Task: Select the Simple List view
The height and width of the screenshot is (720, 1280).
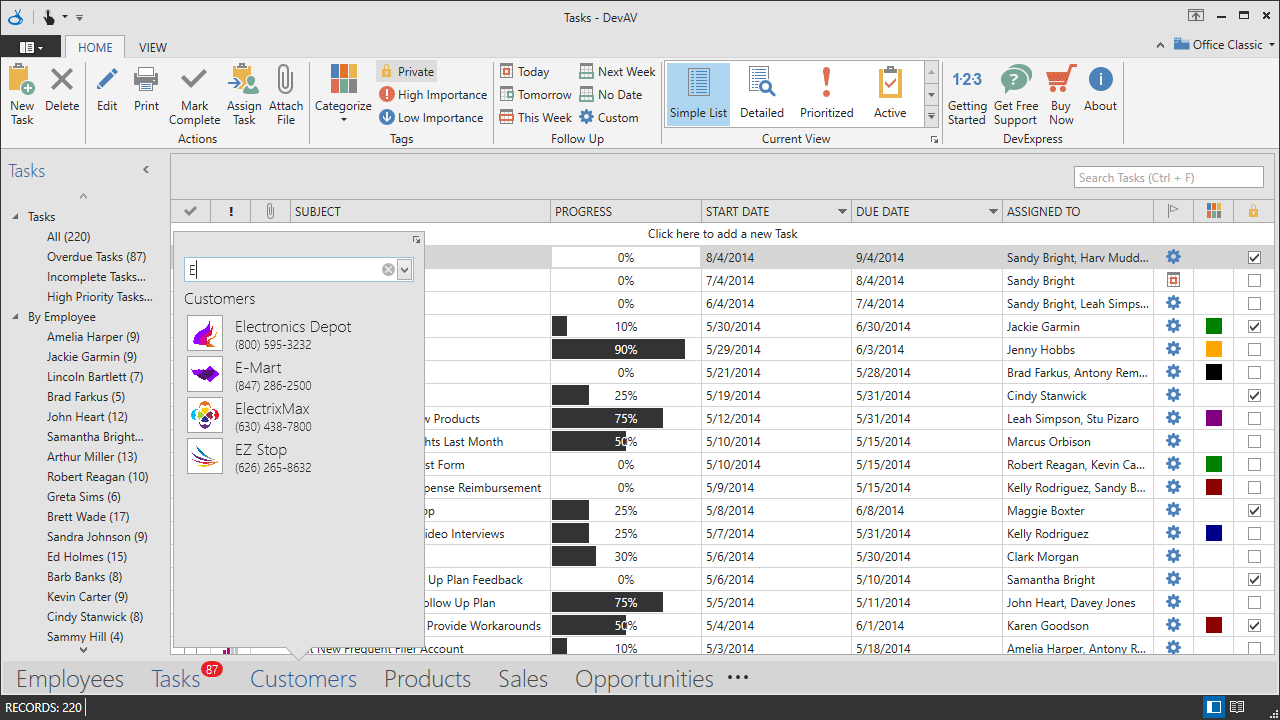Action: click(x=698, y=92)
